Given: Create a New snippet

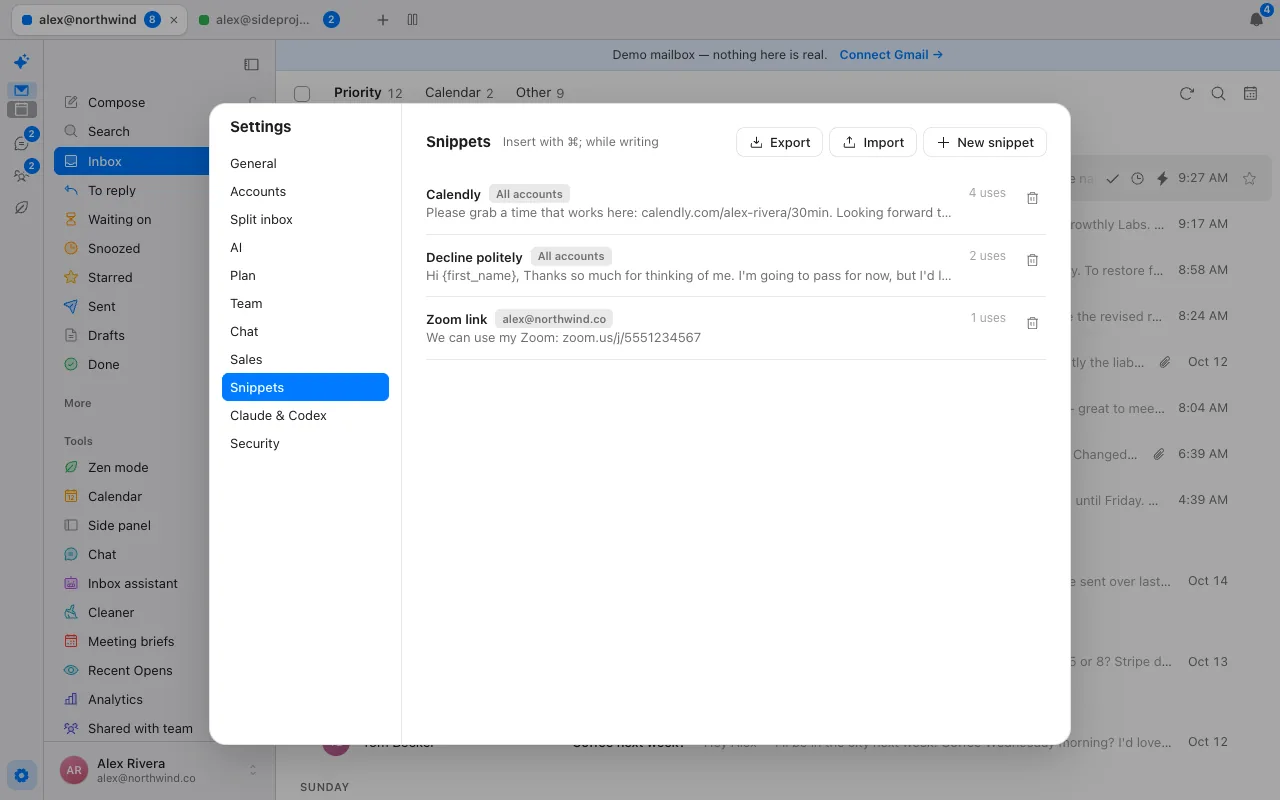Looking at the screenshot, I should pyautogui.click(x=985, y=142).
